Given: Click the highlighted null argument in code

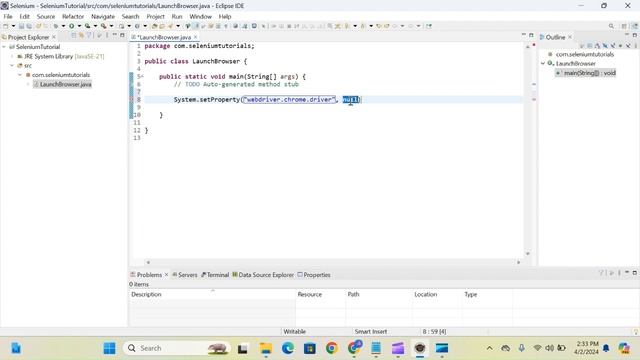Looking at the screenshot, I should [350, 100].
